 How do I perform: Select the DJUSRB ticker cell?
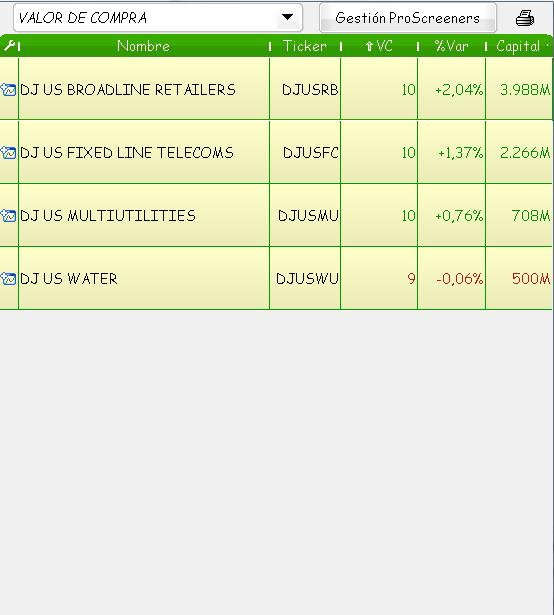310,90
